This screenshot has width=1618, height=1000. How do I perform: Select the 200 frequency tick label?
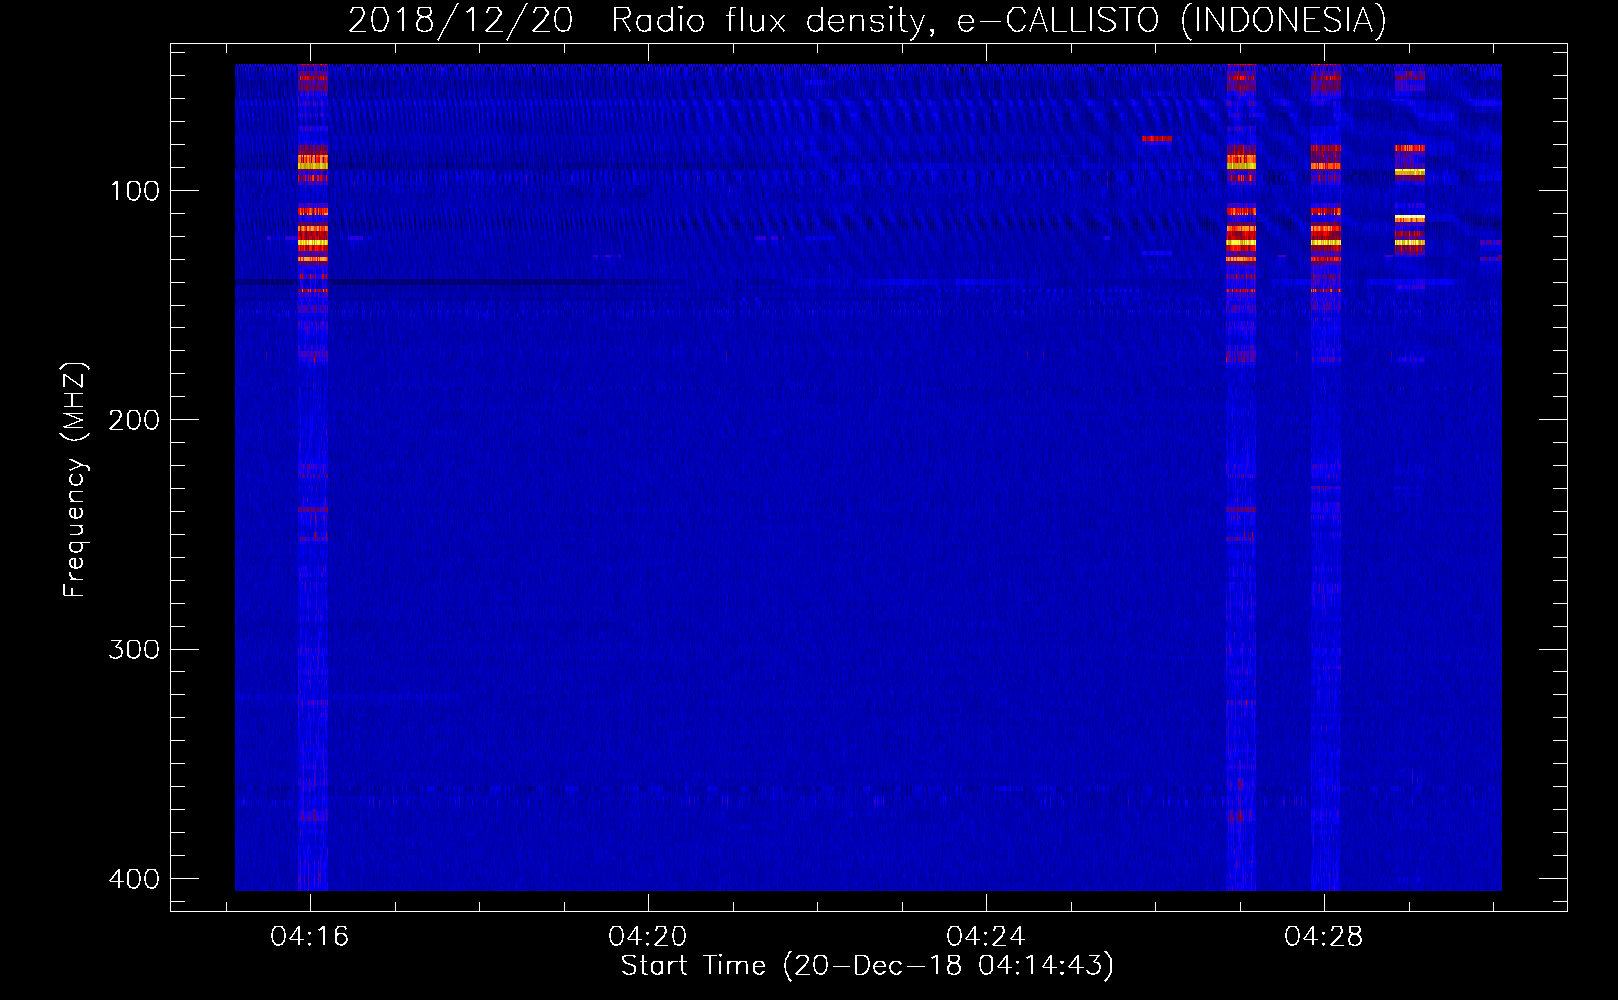(x=134, y=420)
